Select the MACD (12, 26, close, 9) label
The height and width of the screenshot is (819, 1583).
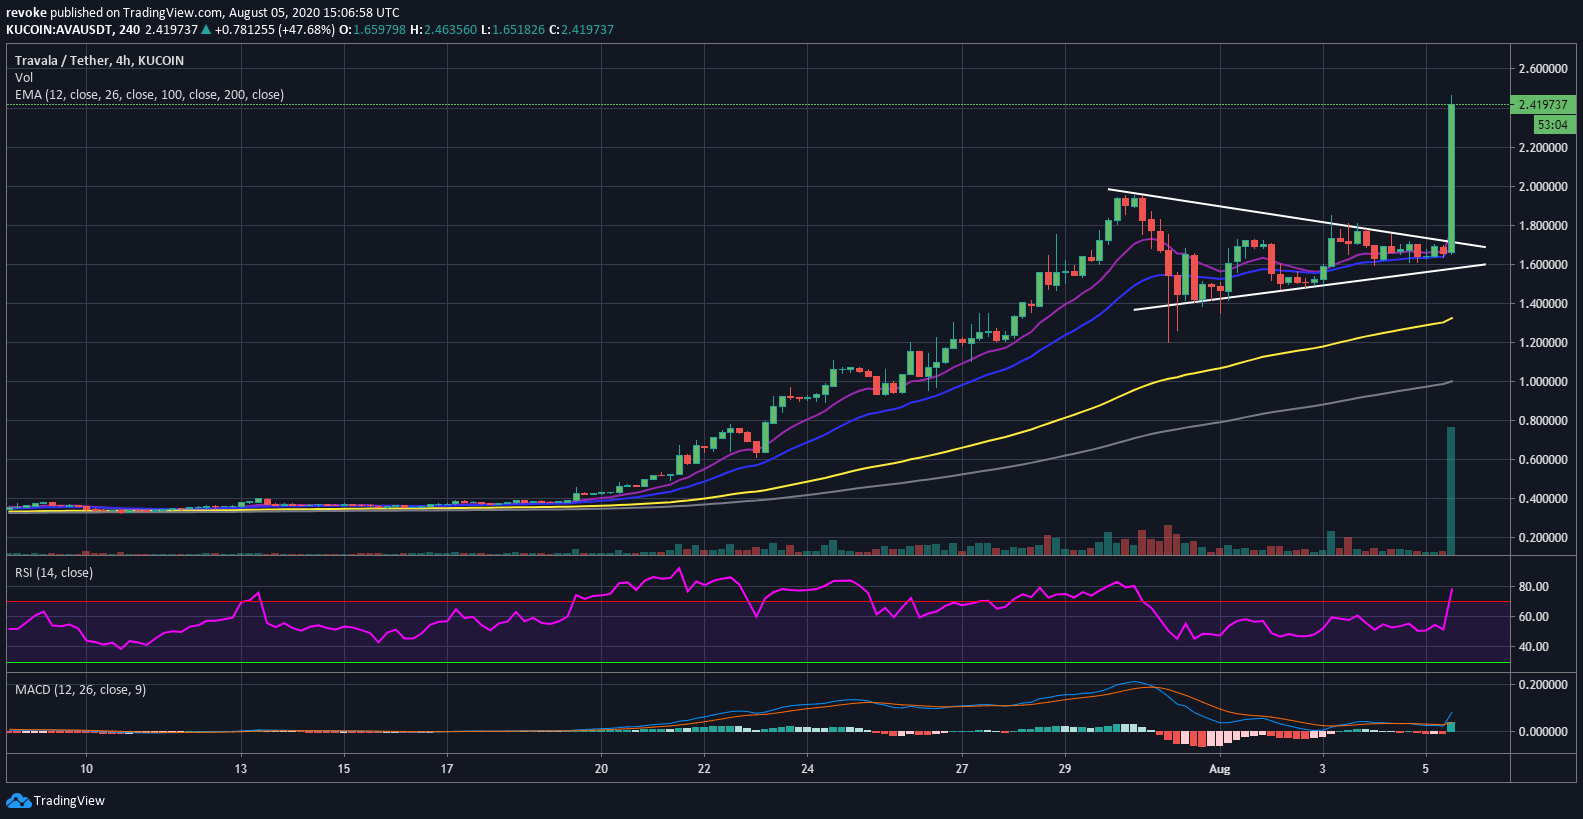point(80,689)
